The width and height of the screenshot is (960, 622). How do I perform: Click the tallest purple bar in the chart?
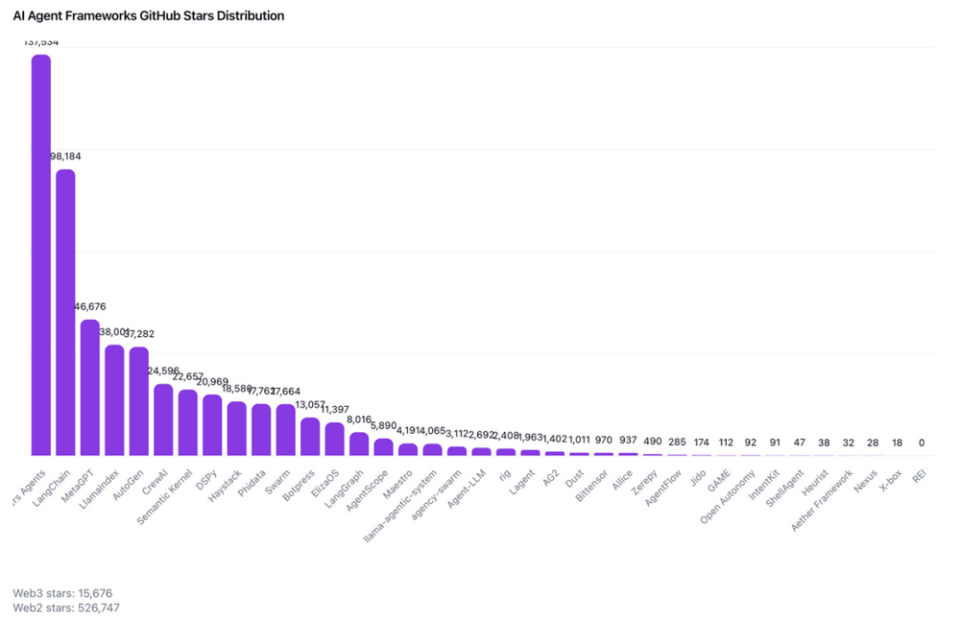(x=41, y=255)
